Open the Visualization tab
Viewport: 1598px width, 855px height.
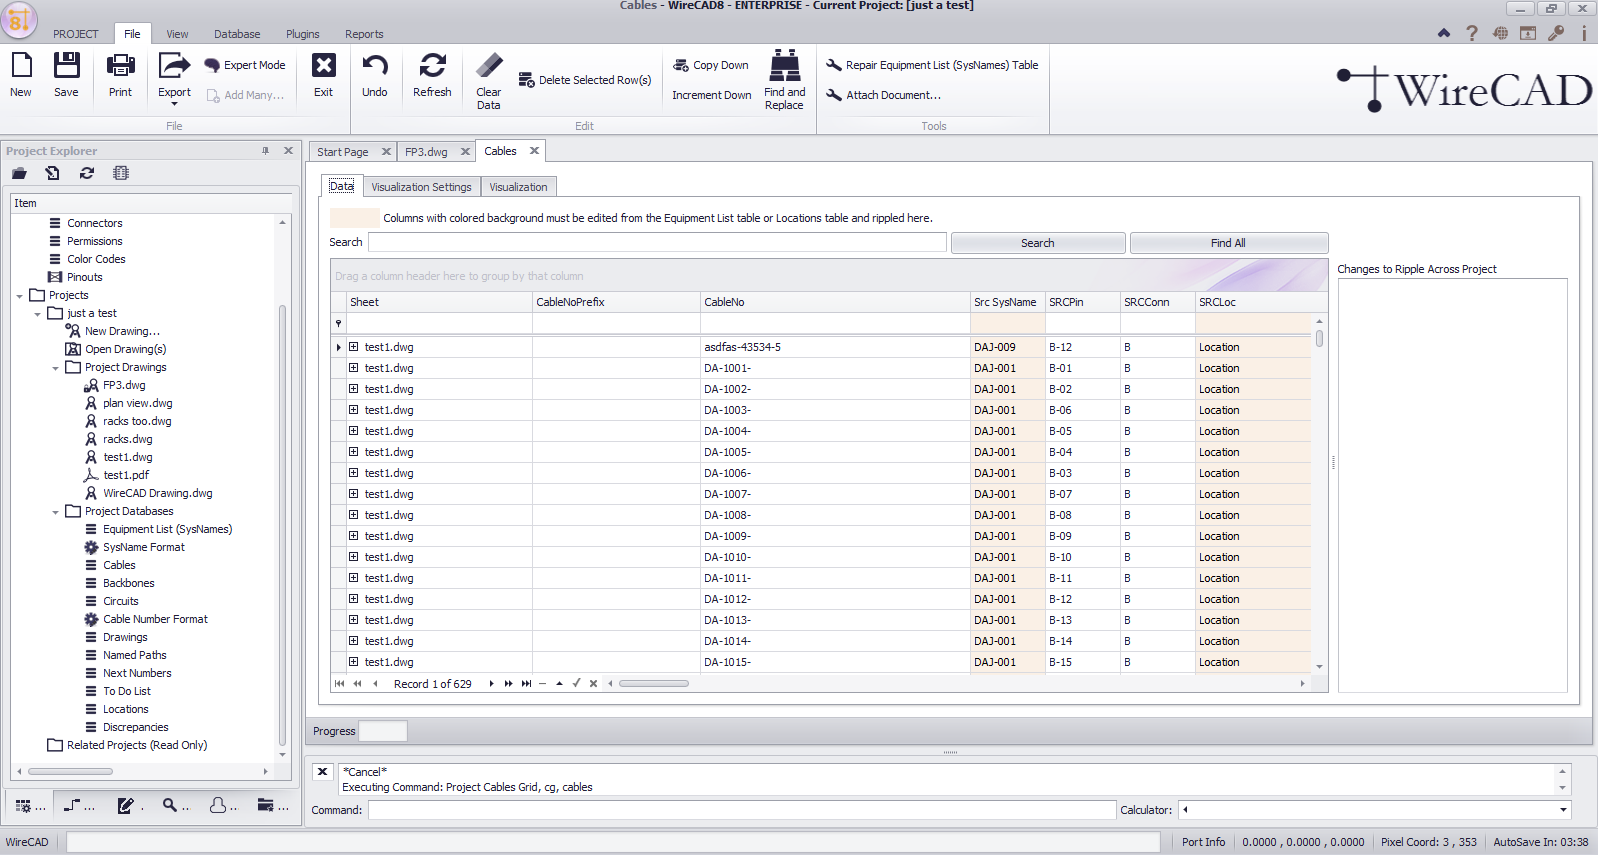coord(518,187)
